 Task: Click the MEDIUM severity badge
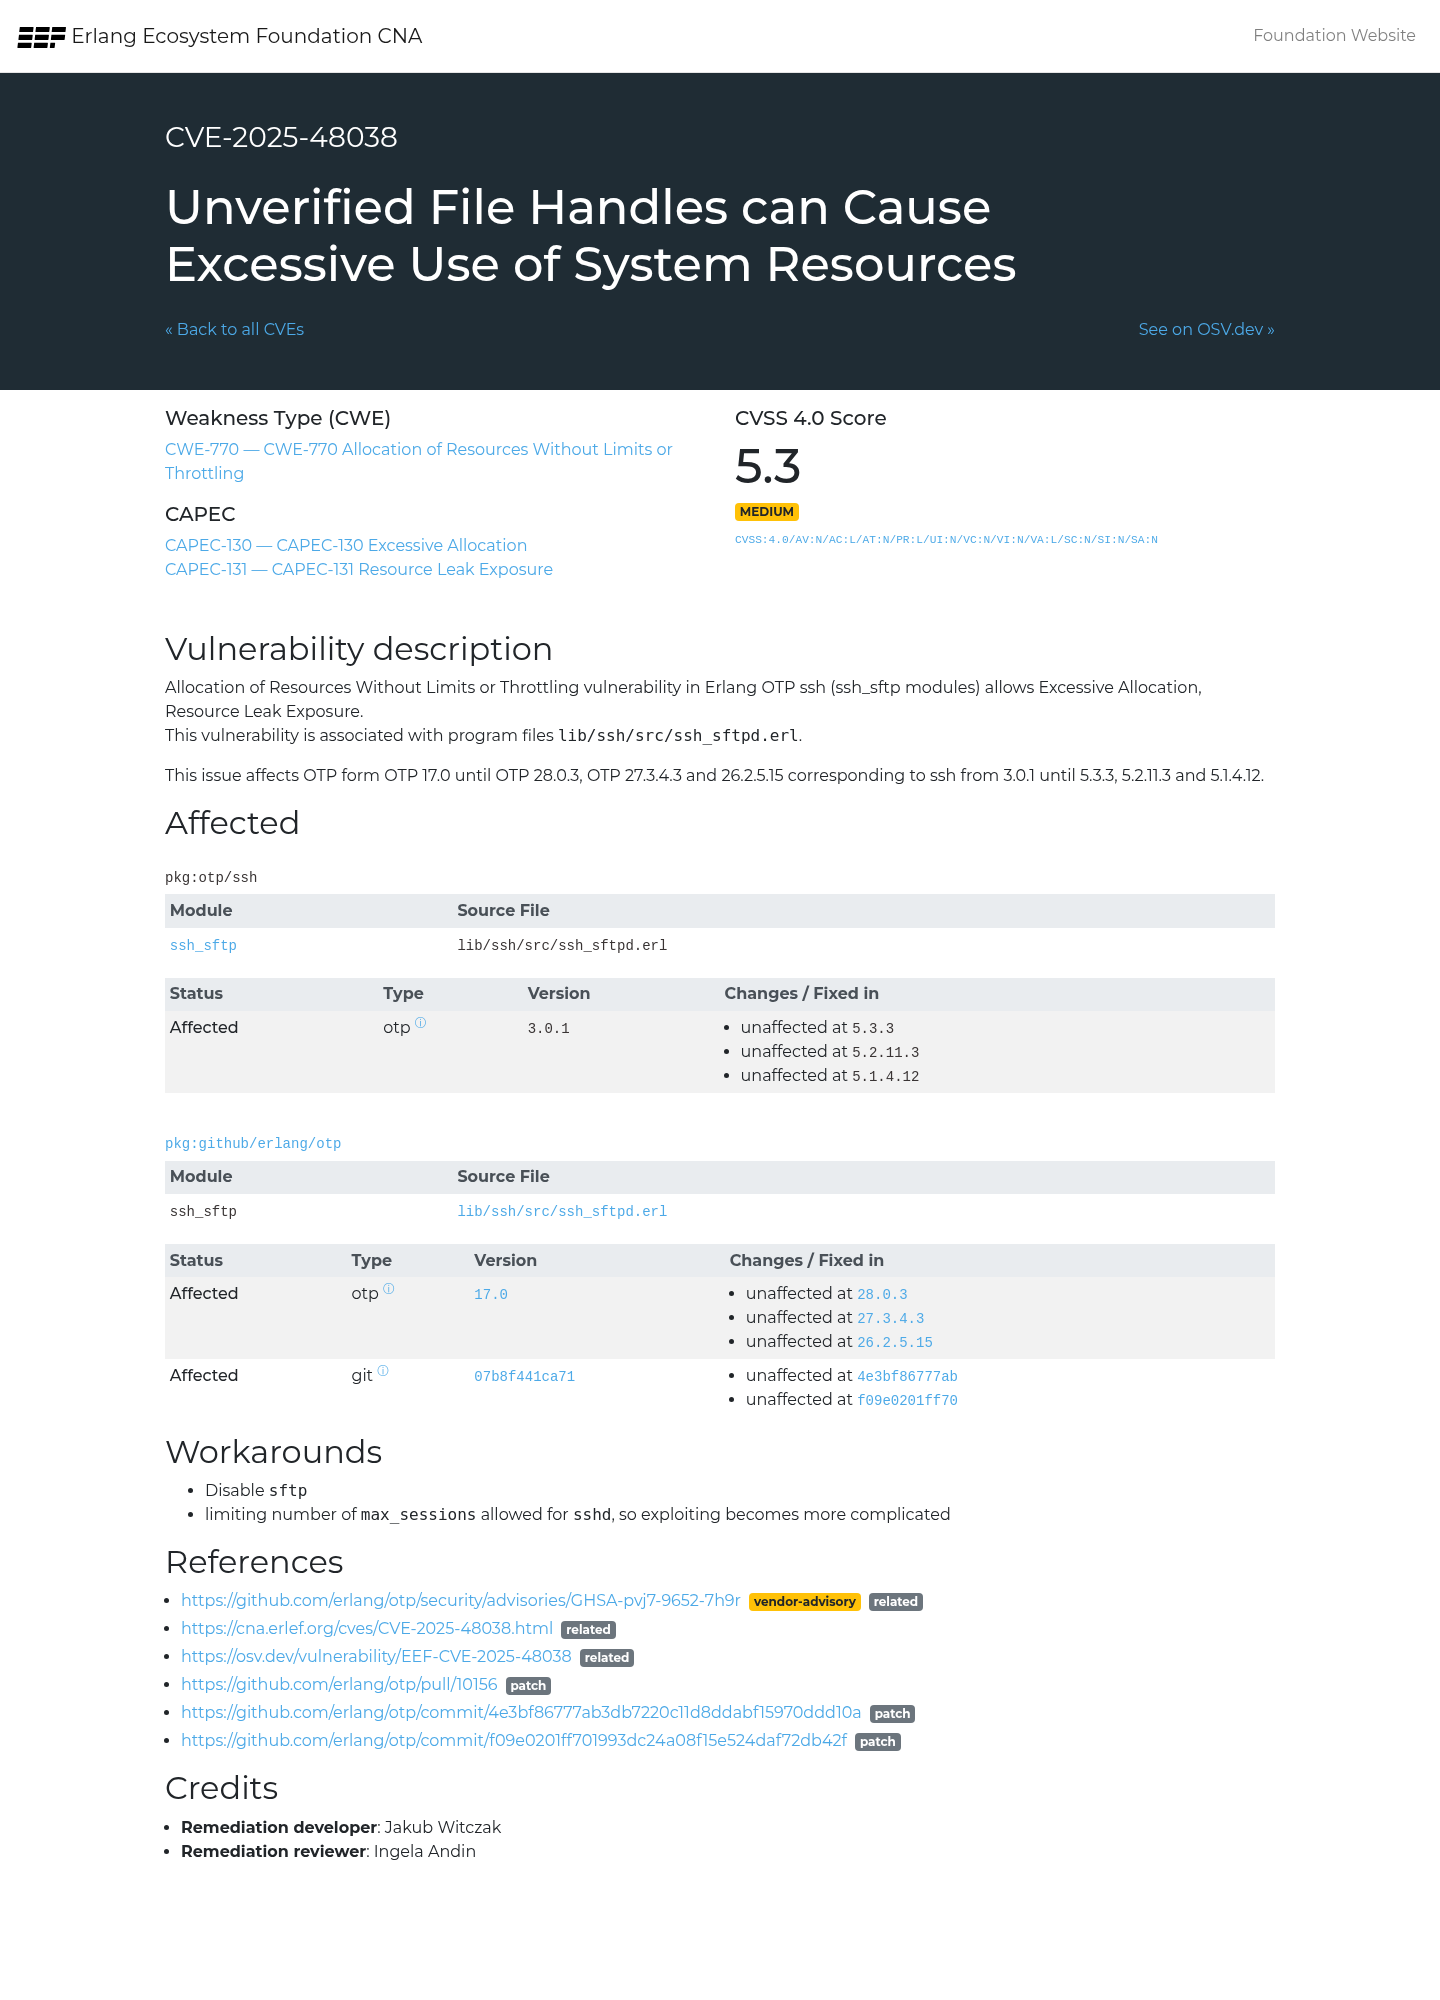point(767,512)
